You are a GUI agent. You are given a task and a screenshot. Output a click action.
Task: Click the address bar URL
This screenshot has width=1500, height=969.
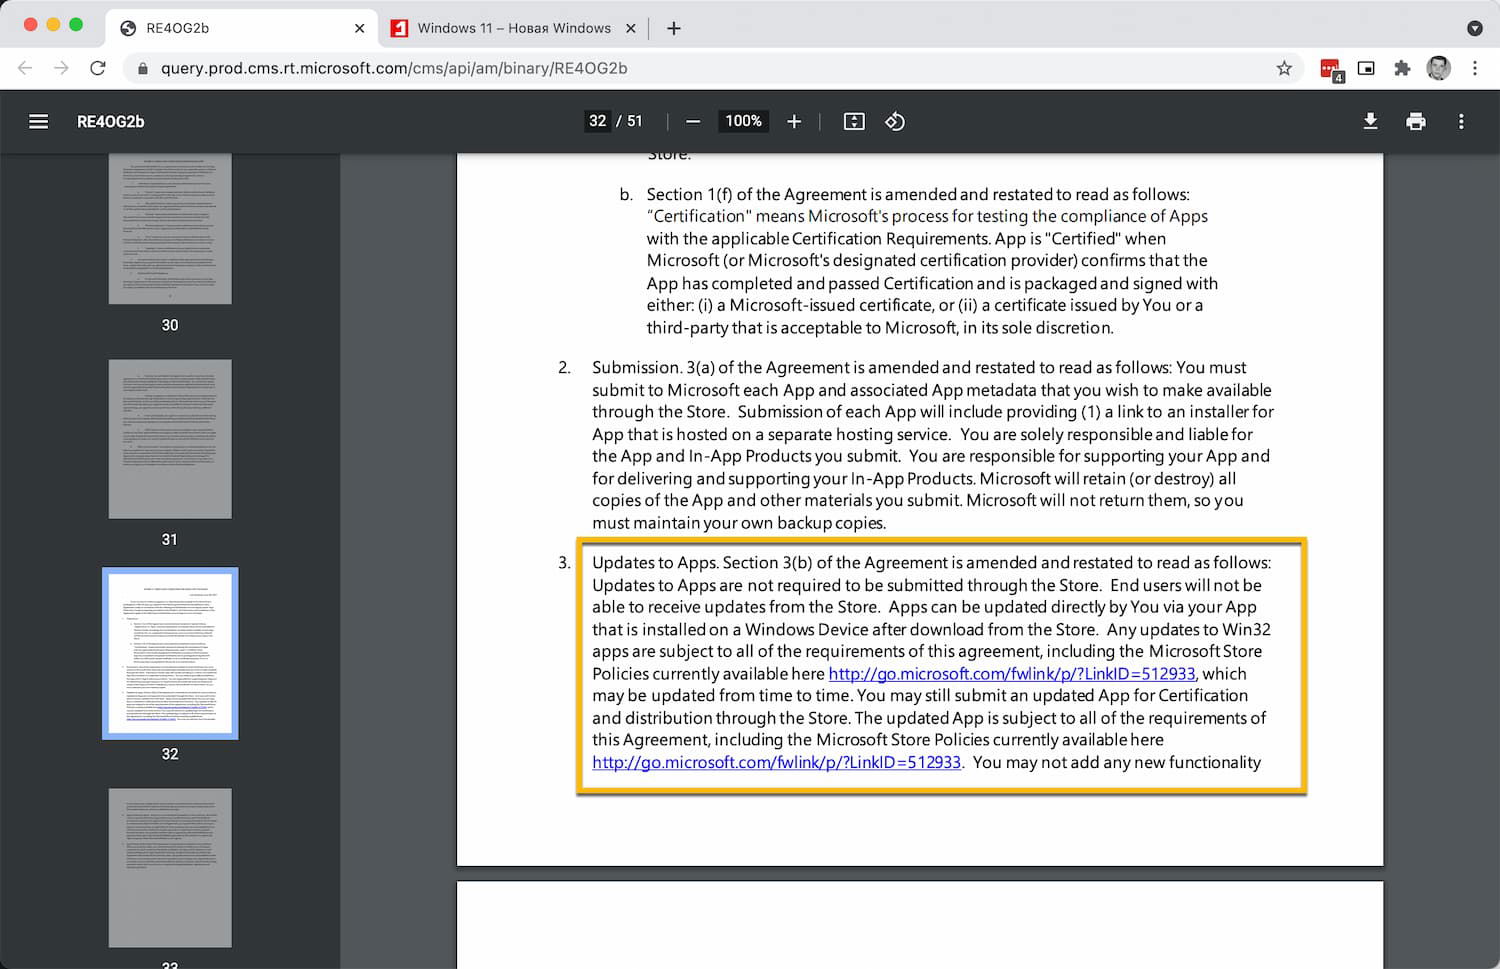pos(394,68)
